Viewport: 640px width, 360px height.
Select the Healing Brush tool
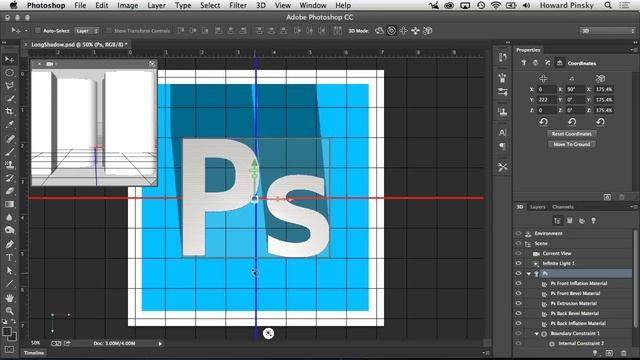point(9,139)
